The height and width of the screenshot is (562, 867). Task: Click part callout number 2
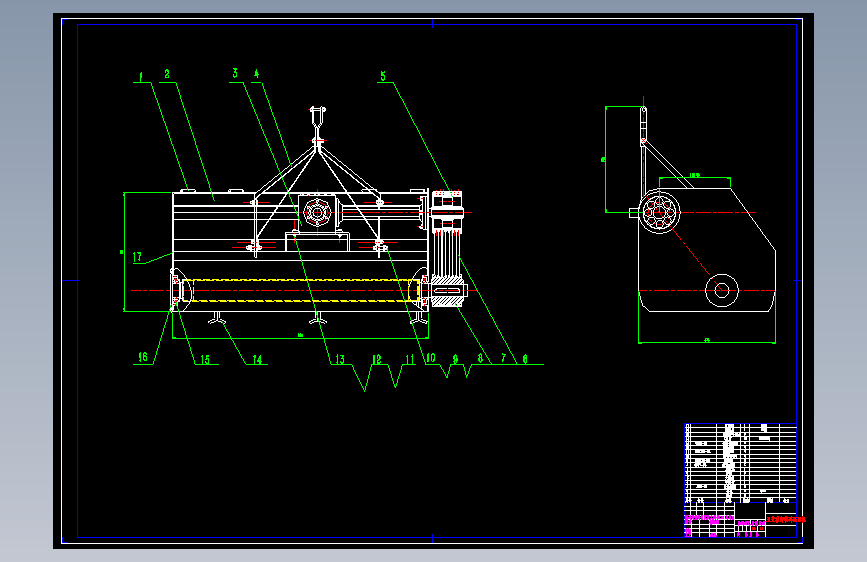coord(167,74)
